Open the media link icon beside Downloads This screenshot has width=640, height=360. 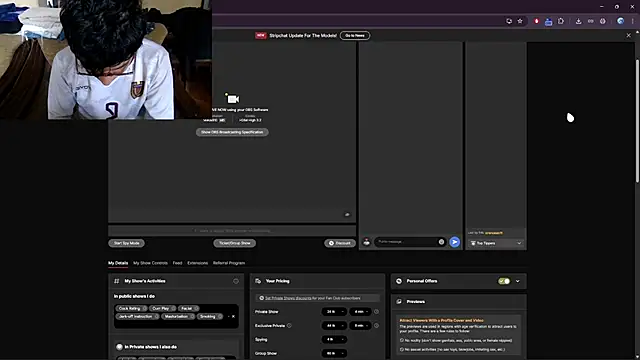[x=591, y=21]
